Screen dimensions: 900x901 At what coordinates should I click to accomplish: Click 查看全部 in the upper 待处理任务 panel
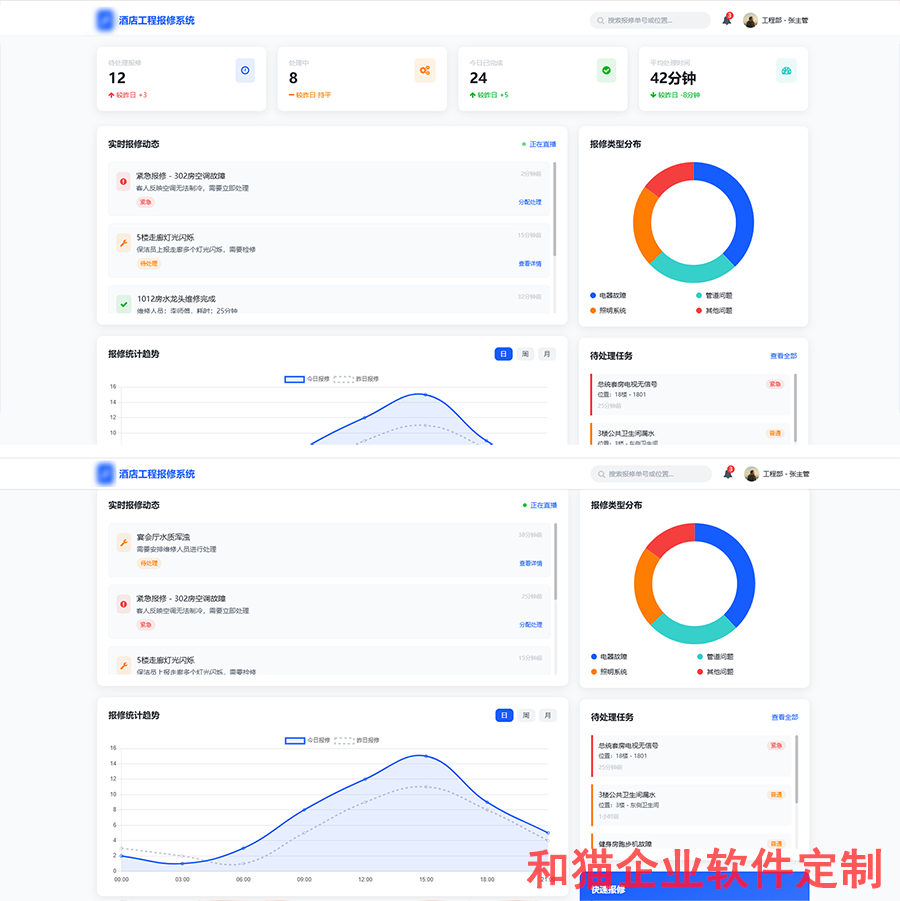tap(783, 356)
